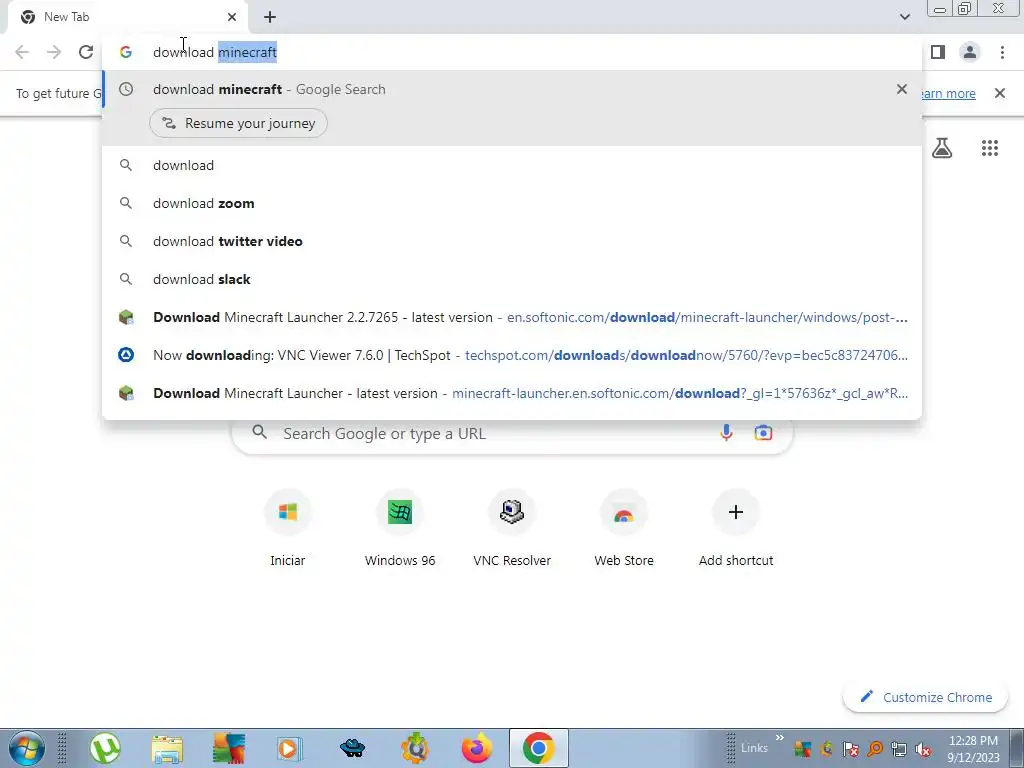Viewport: 1024px width, 768px height.
Task: Choose the 'download twitter video' suggestion
Action: pos(512,241)
